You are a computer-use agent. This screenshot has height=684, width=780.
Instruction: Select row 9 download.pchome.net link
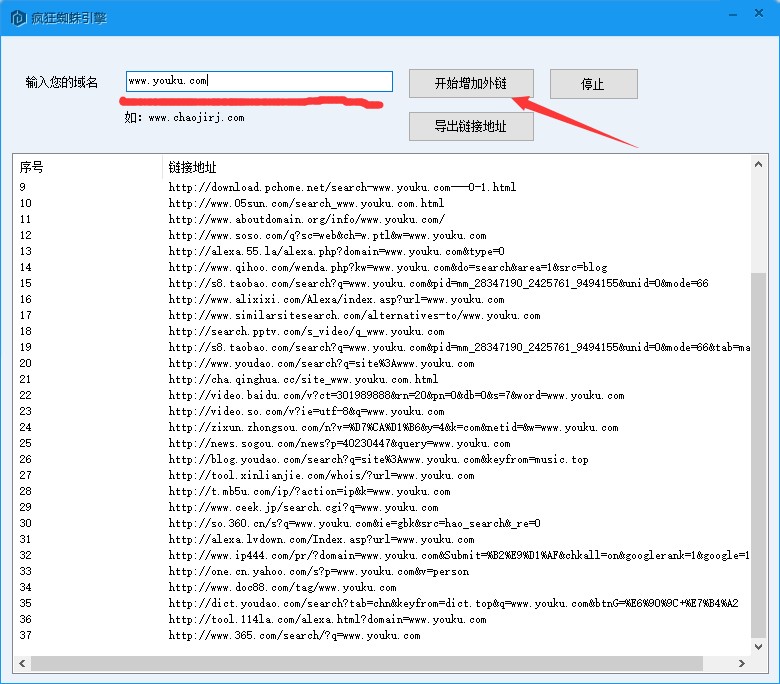(x=342, y=187)
